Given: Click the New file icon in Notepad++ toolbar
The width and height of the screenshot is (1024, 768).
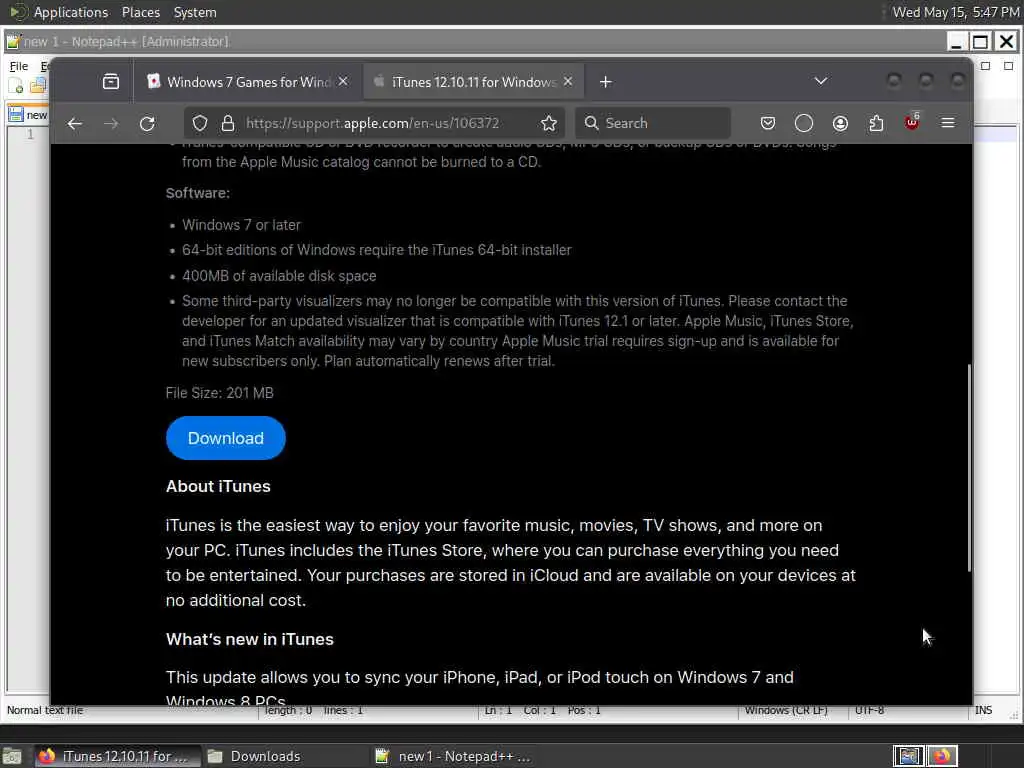Looking at the screenshot, I should coord(16,85).
